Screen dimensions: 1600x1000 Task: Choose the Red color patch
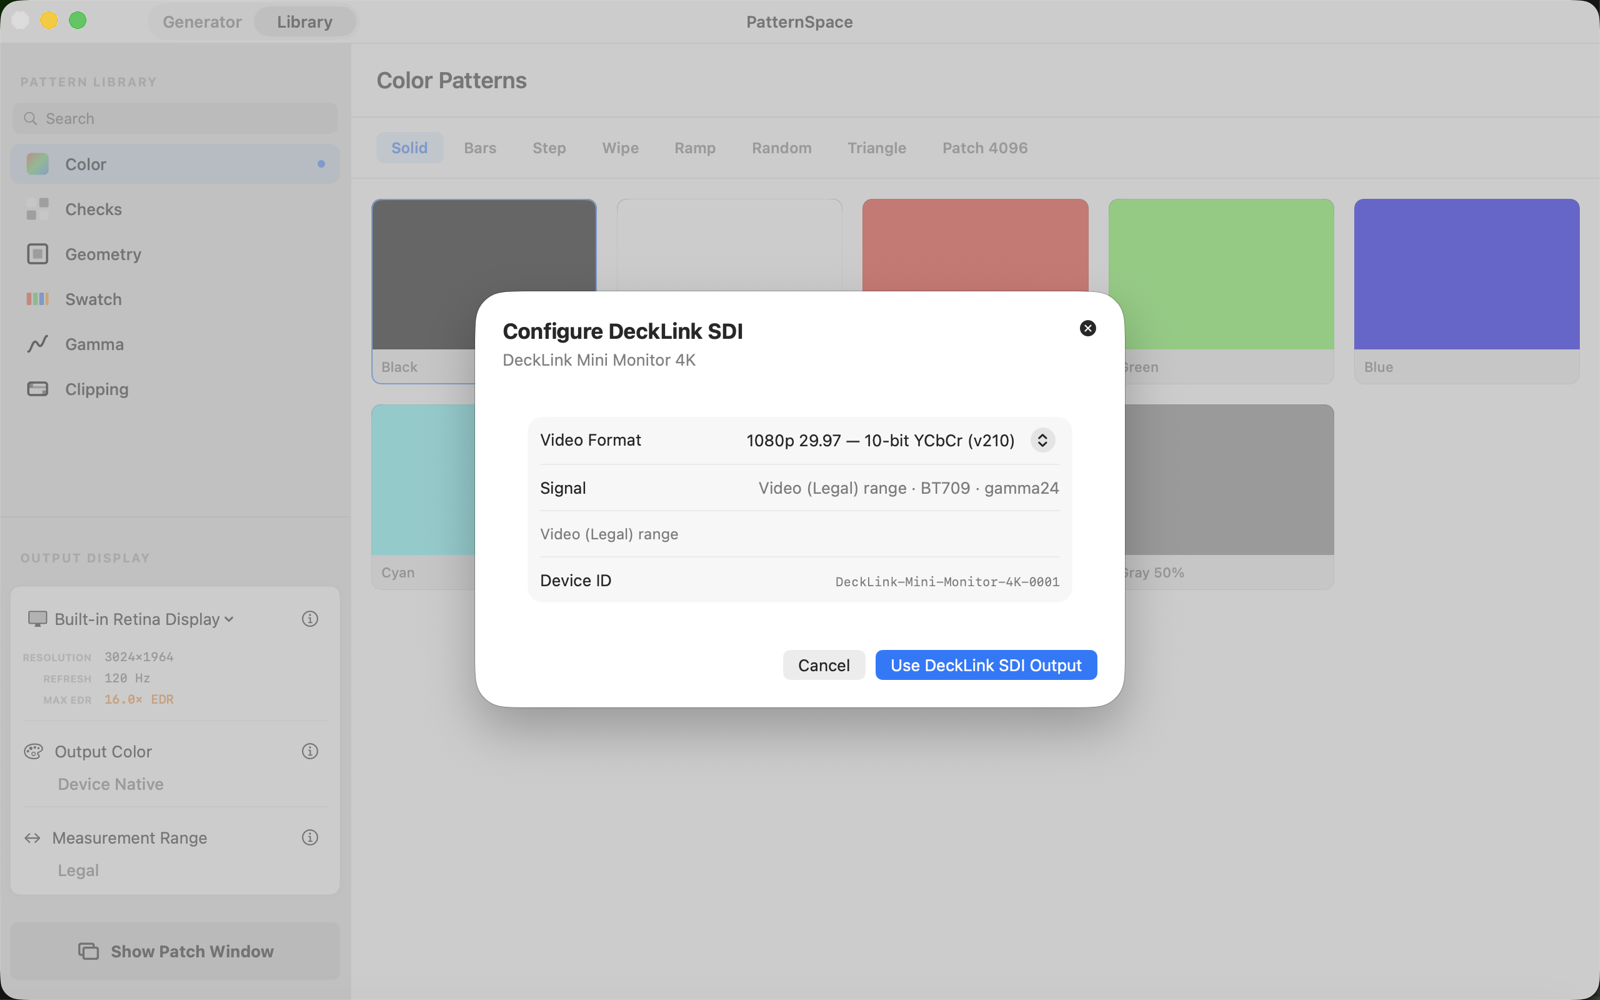(x=975, y=245)
